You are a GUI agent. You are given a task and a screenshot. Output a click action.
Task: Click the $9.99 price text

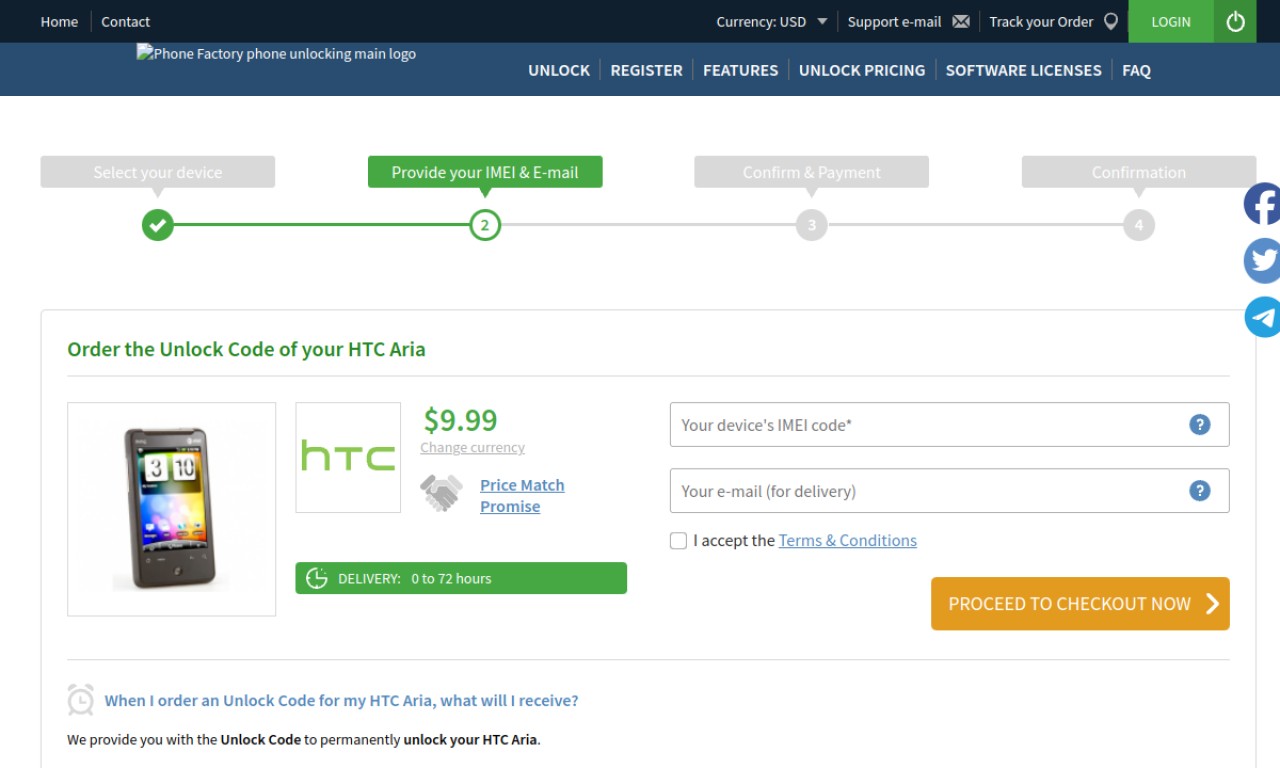coord(460,420)
